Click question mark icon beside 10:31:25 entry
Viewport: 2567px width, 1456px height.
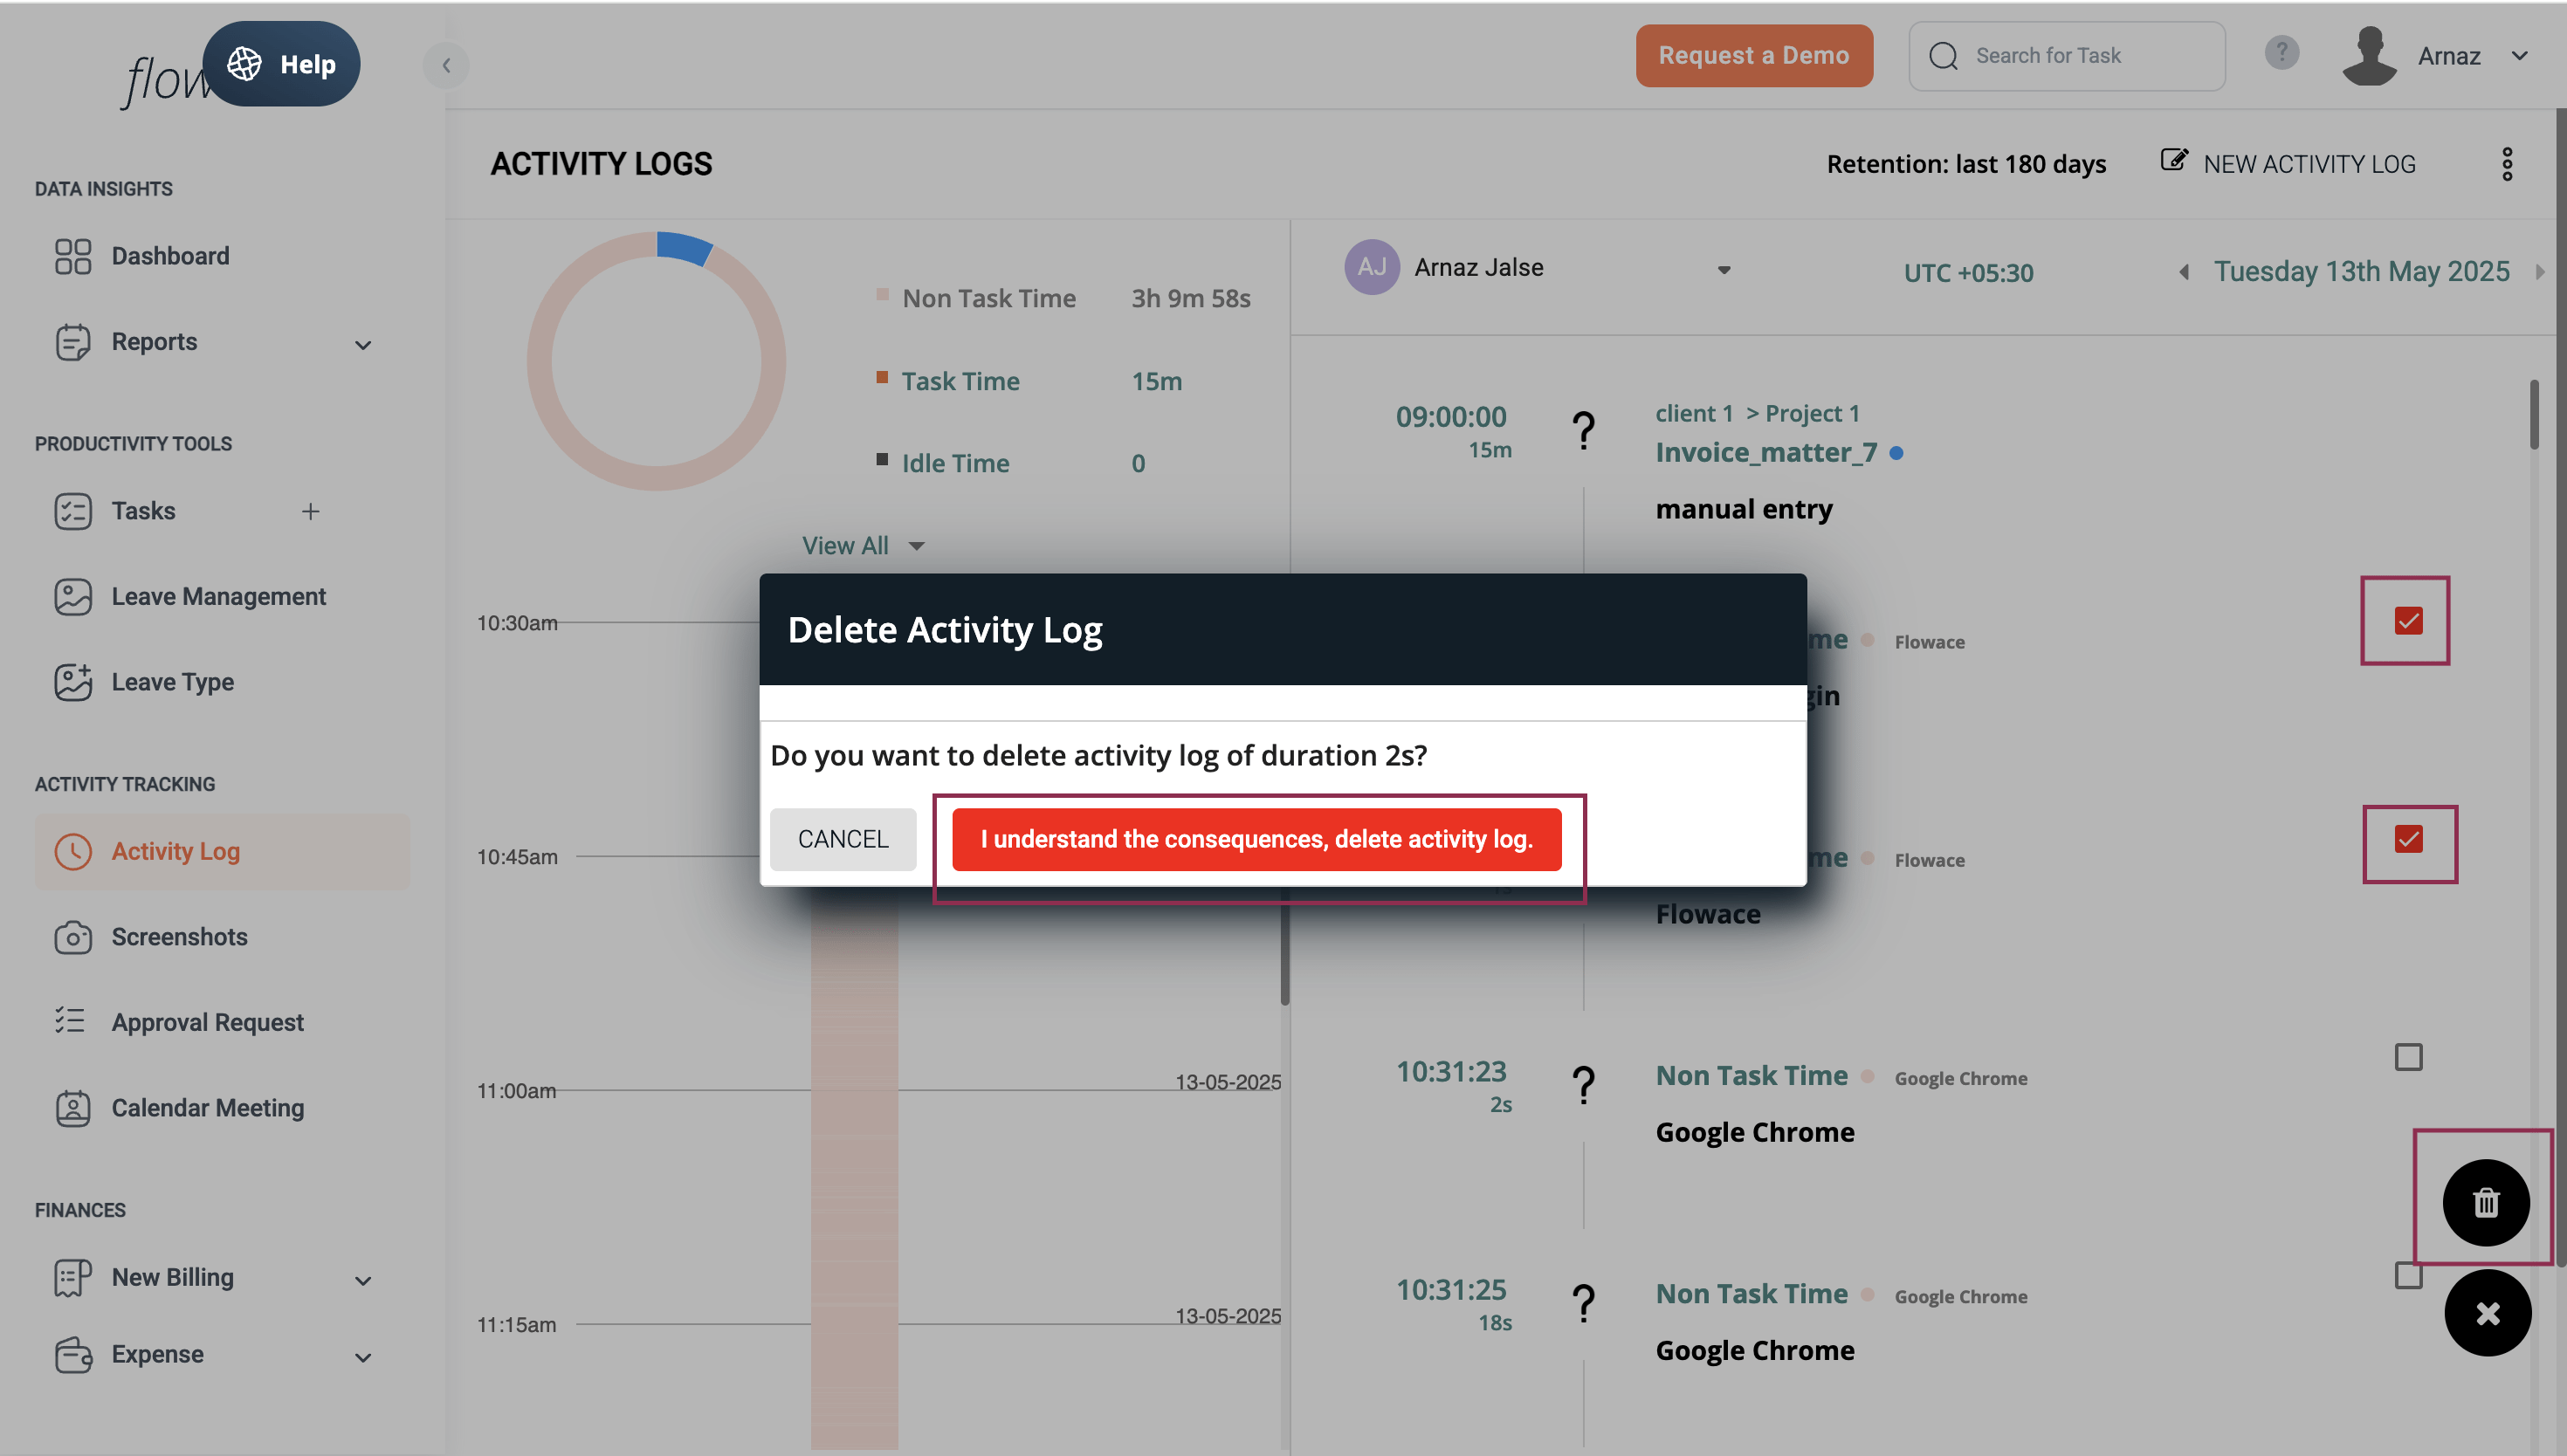point(1583,1304)
